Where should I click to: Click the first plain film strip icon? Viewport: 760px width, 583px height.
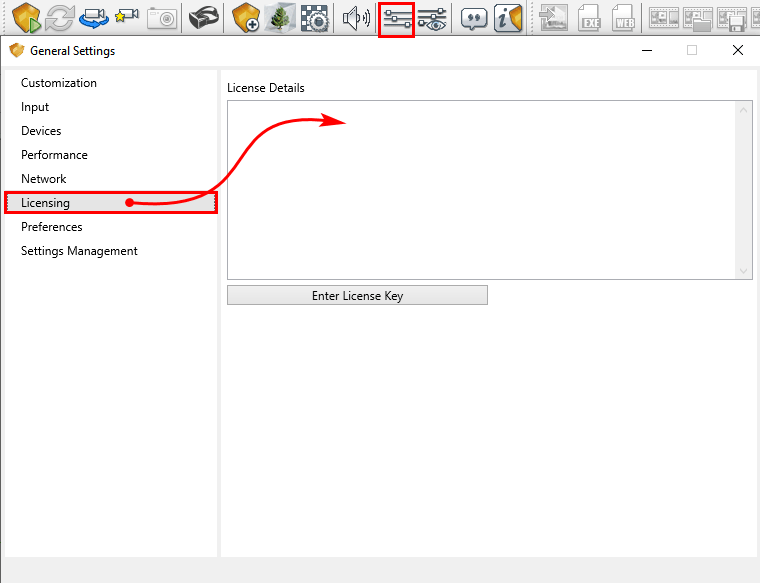pos(664,17)
